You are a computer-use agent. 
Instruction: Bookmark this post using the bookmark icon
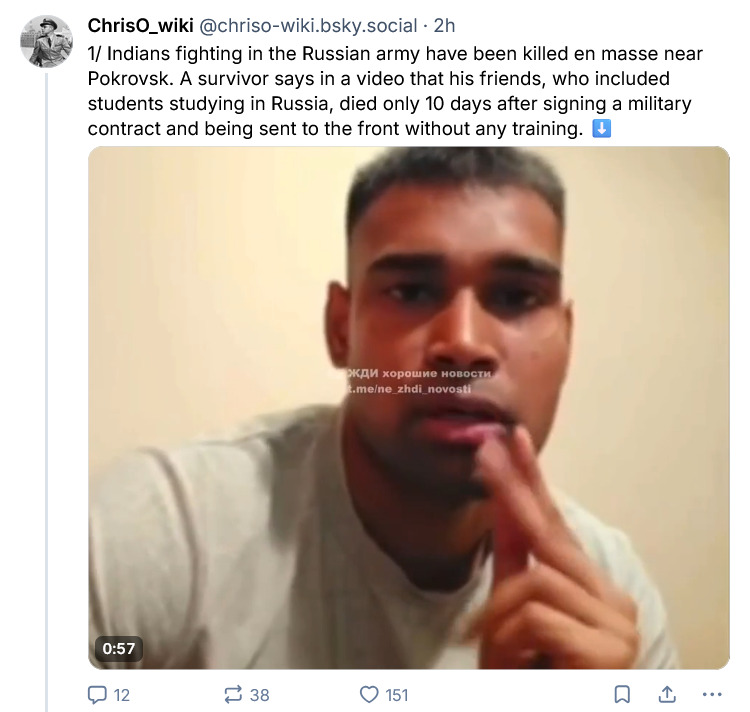pos(621,694)
